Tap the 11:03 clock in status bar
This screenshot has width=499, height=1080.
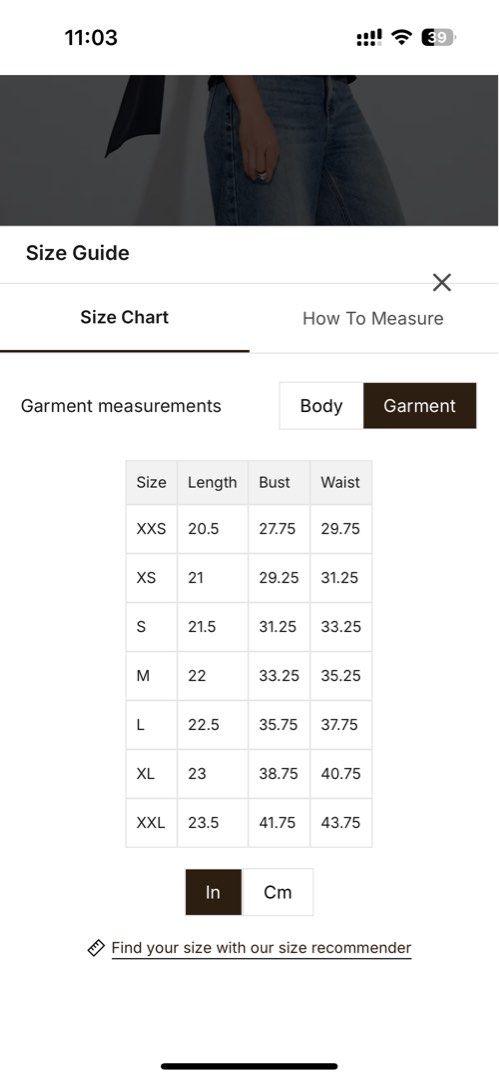91,37
